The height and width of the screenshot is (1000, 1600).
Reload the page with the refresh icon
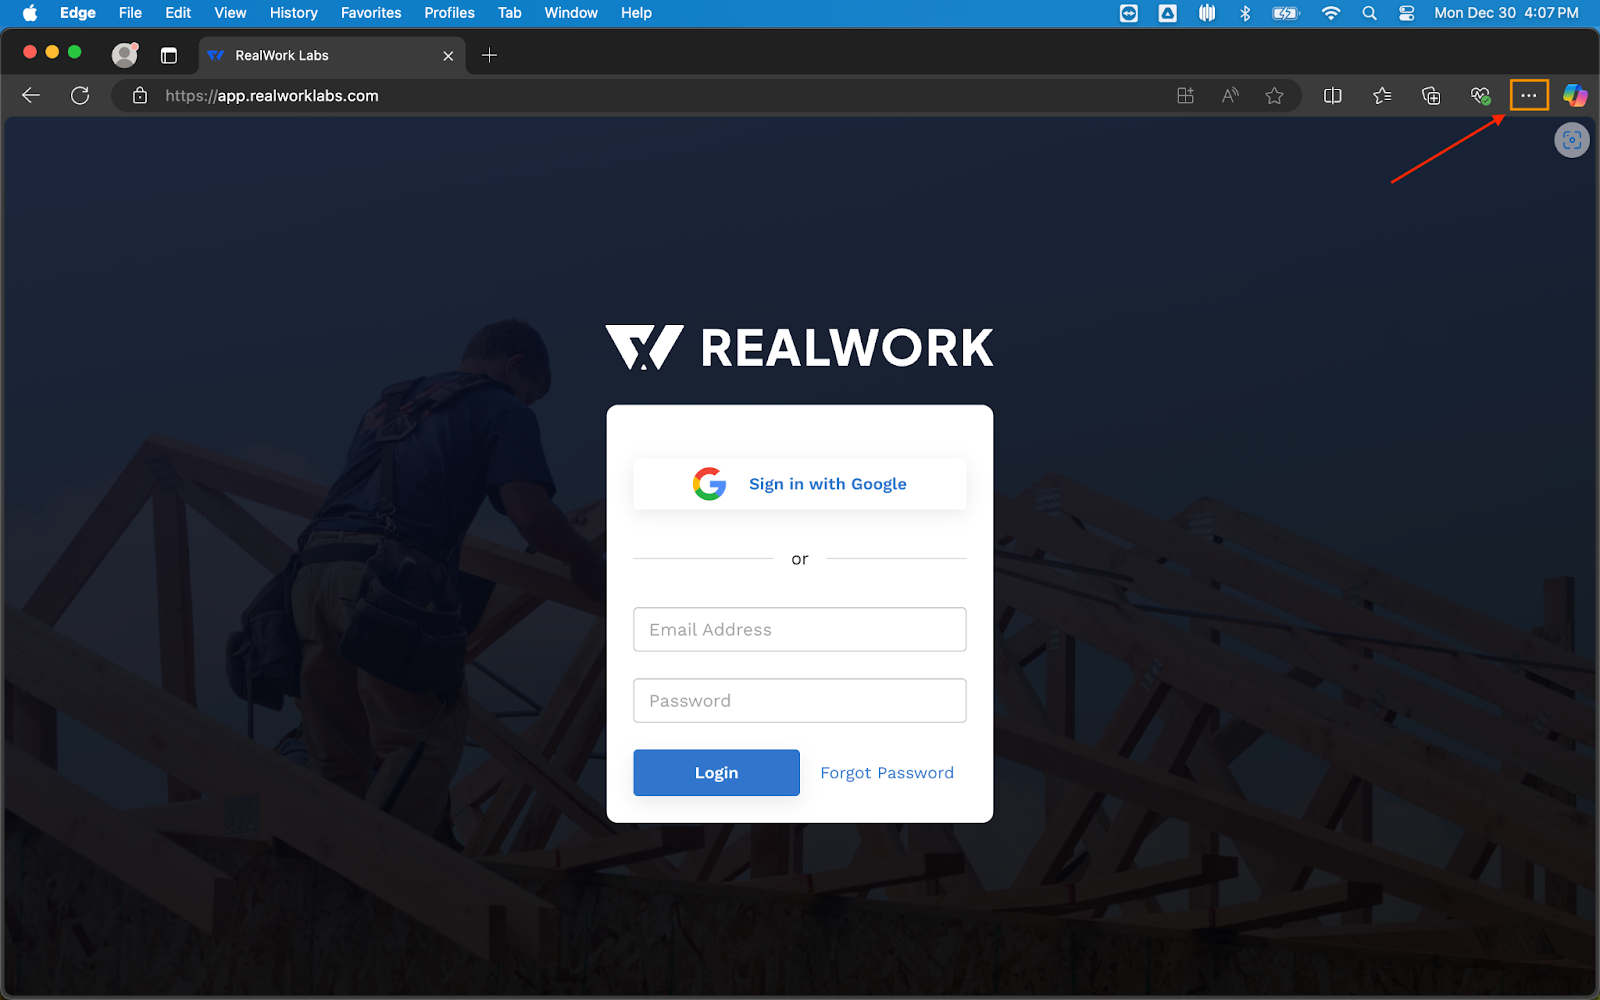click(80, 96)
